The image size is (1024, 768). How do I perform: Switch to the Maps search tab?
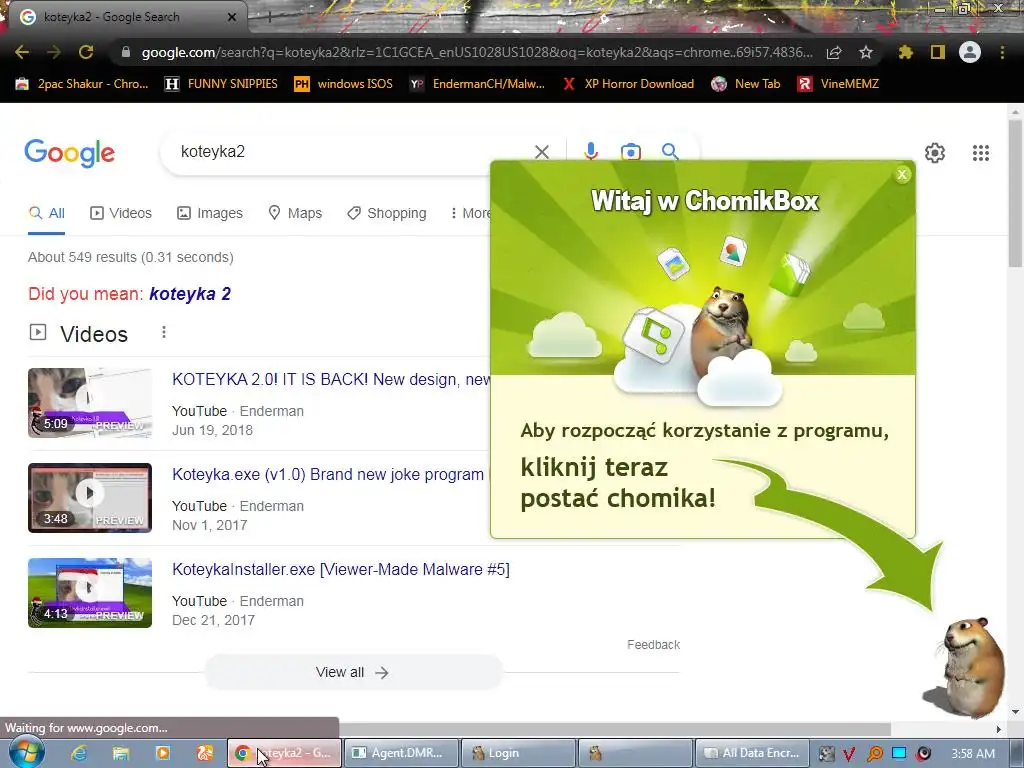295,213
